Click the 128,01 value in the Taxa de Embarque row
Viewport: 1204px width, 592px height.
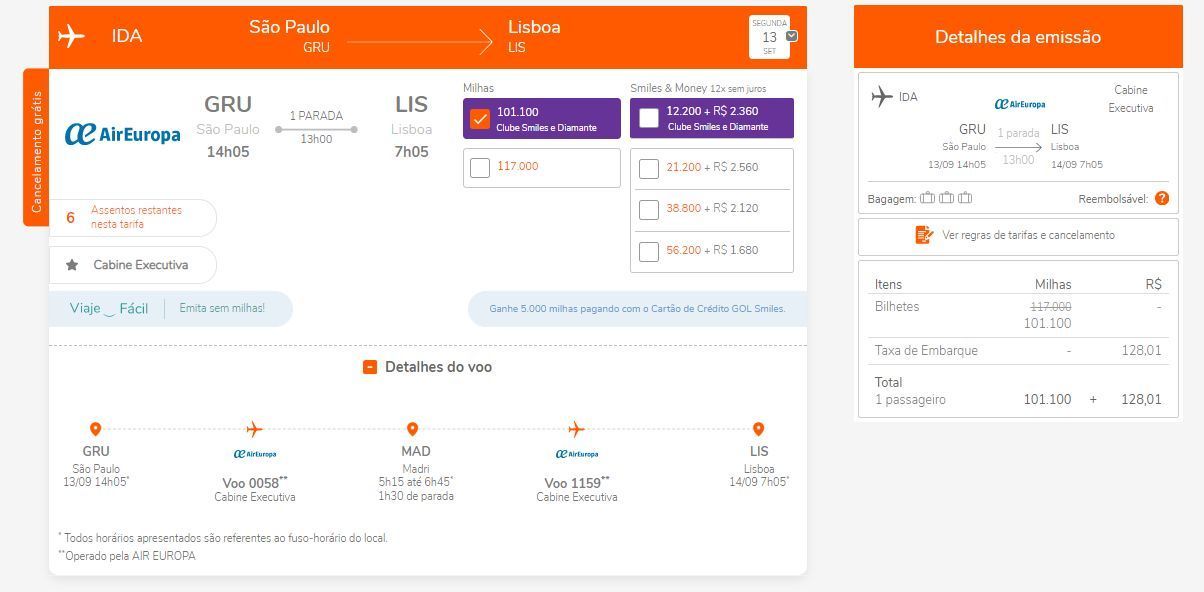[x=1141, y=351]
